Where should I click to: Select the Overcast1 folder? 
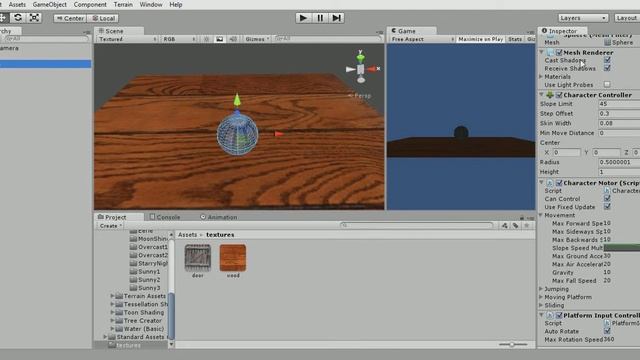pos(149,247)
